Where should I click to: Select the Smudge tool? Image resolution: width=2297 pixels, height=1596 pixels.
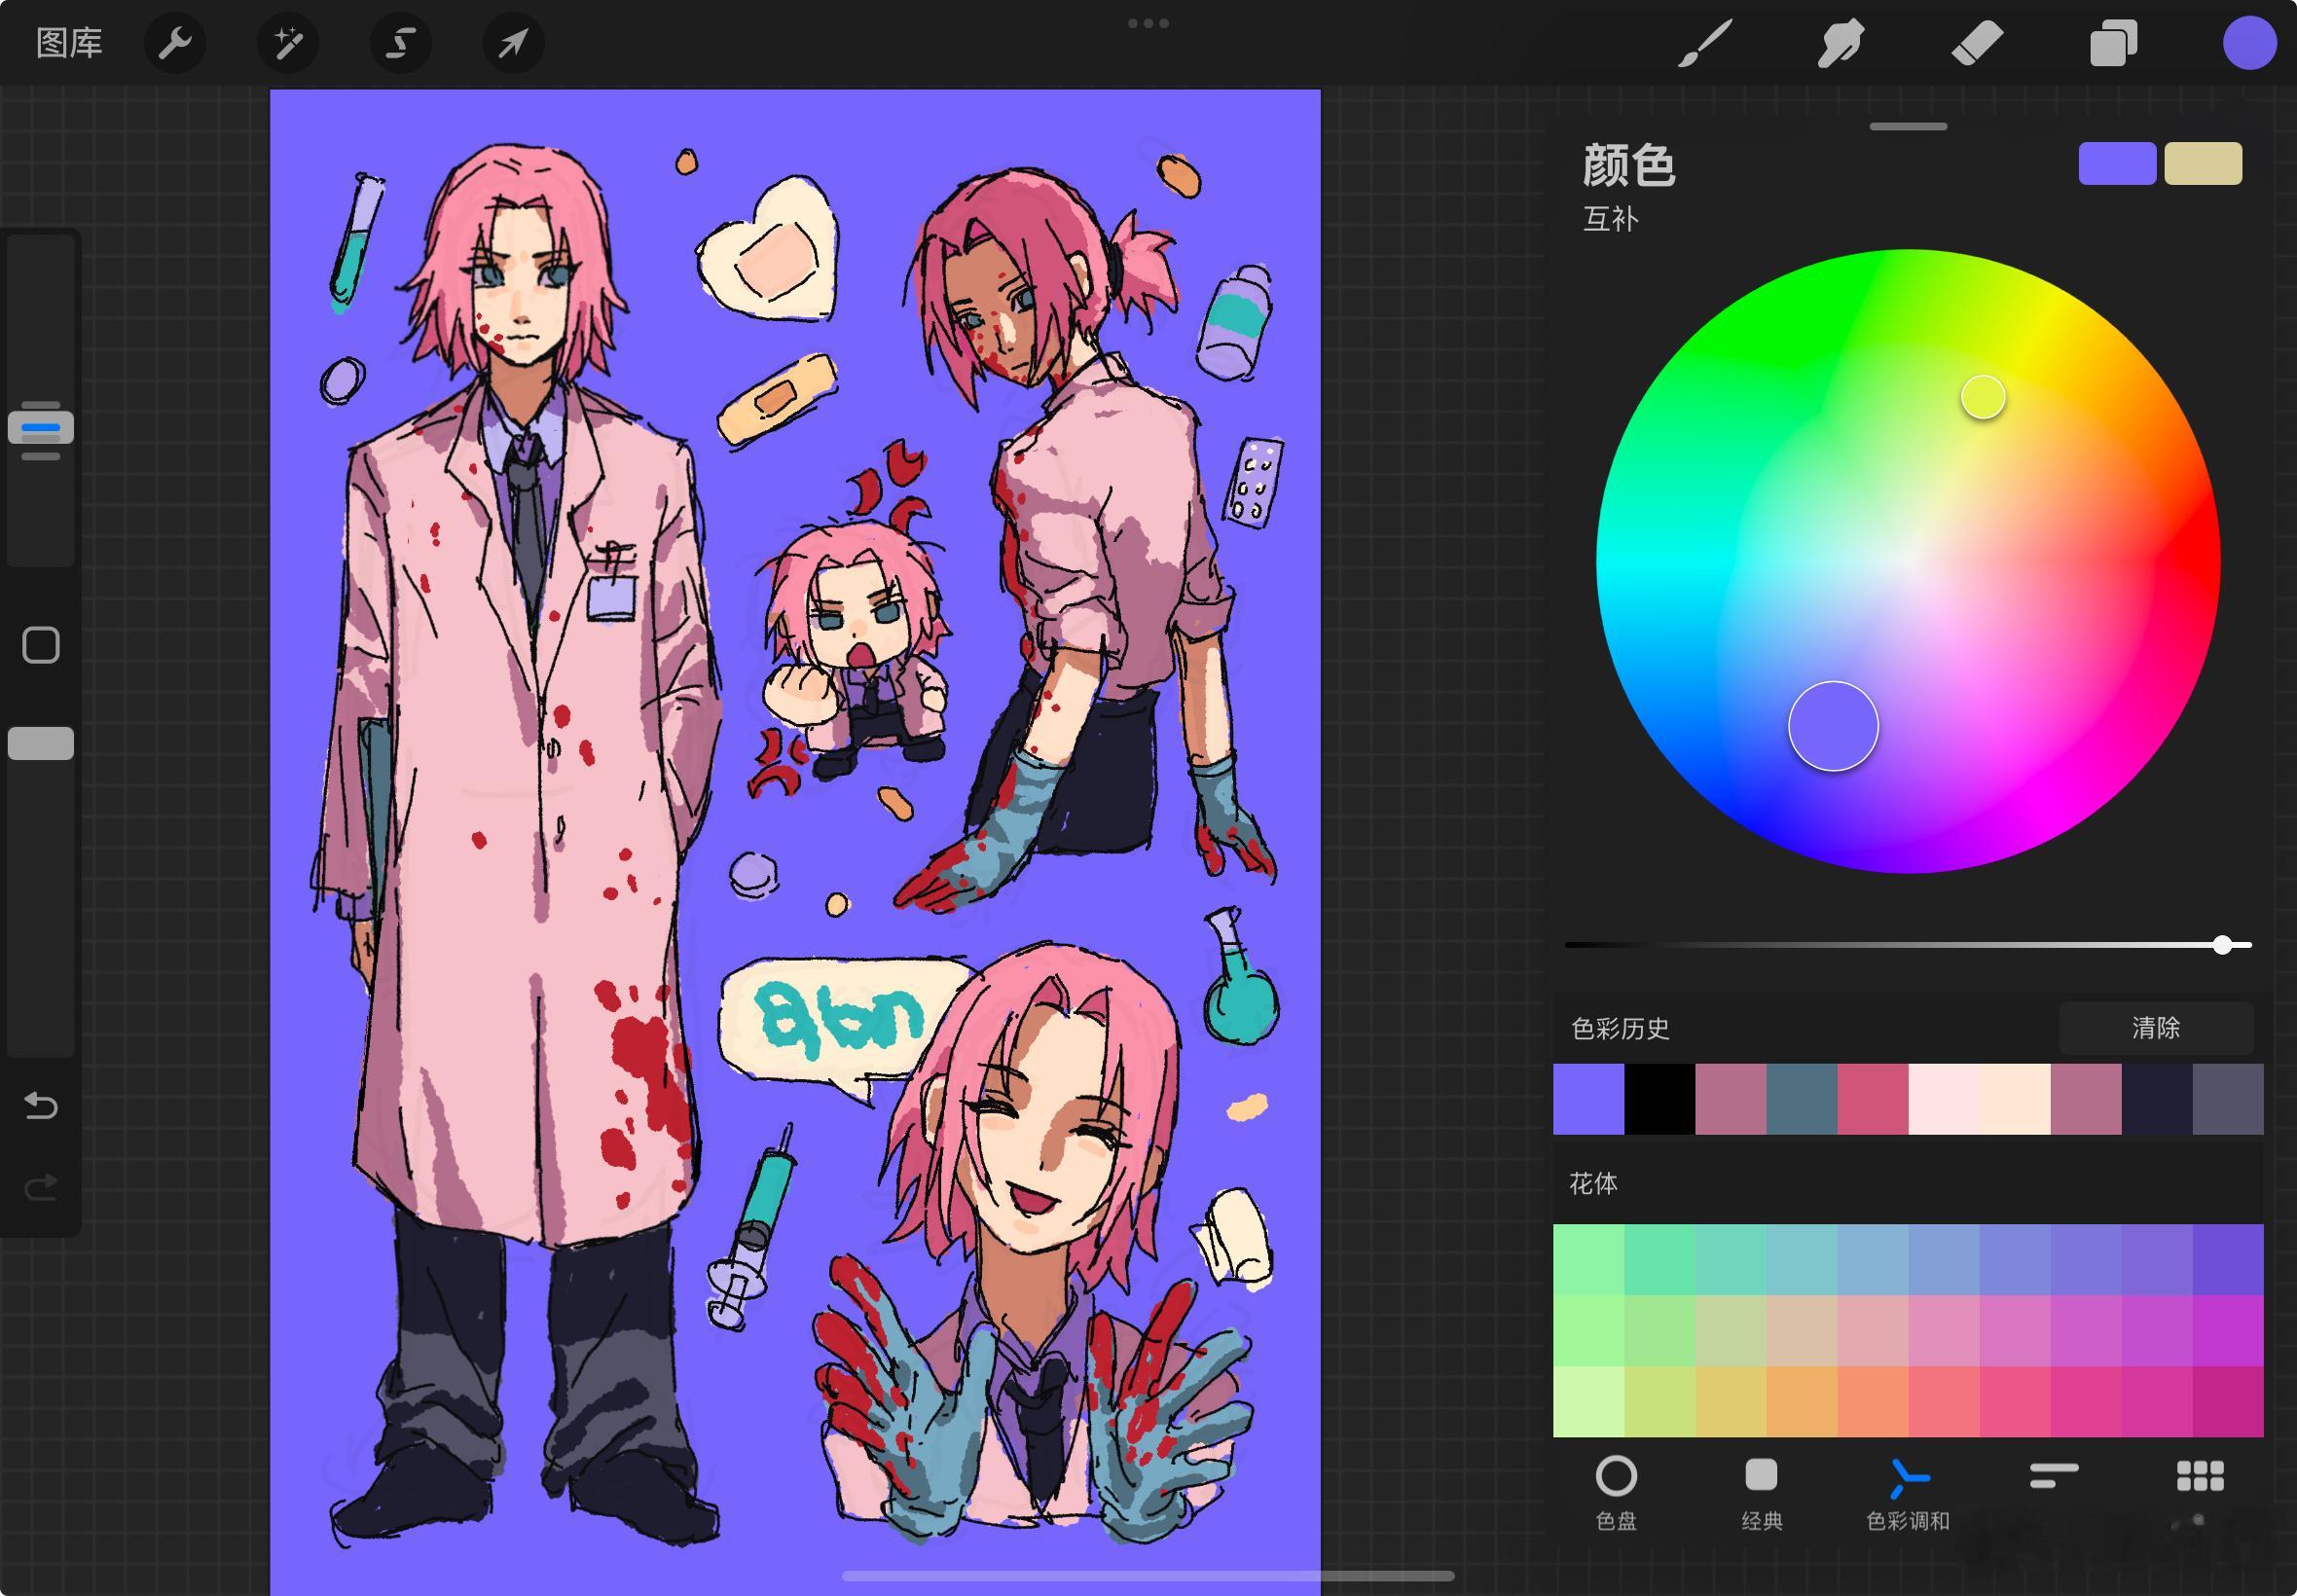click(1840, 43)
